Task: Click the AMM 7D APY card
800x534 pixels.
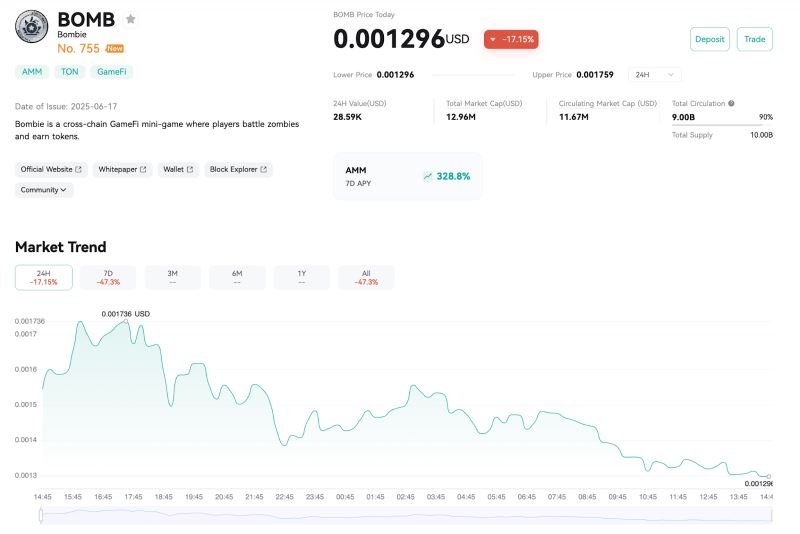Action: (407, 176)
